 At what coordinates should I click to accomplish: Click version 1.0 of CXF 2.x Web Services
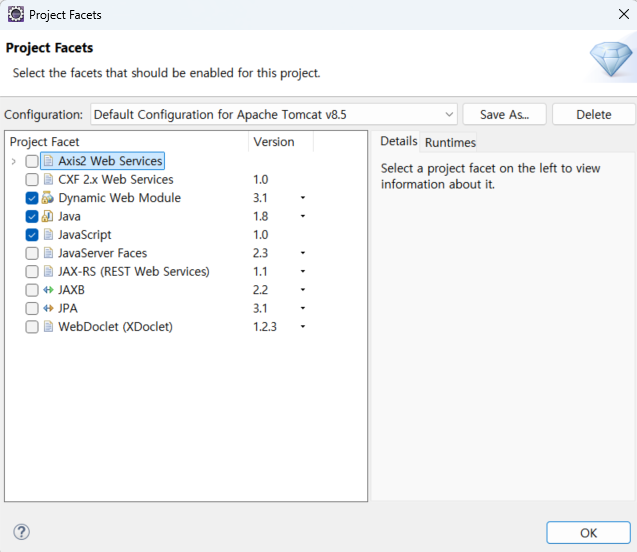tap(260, 179)
